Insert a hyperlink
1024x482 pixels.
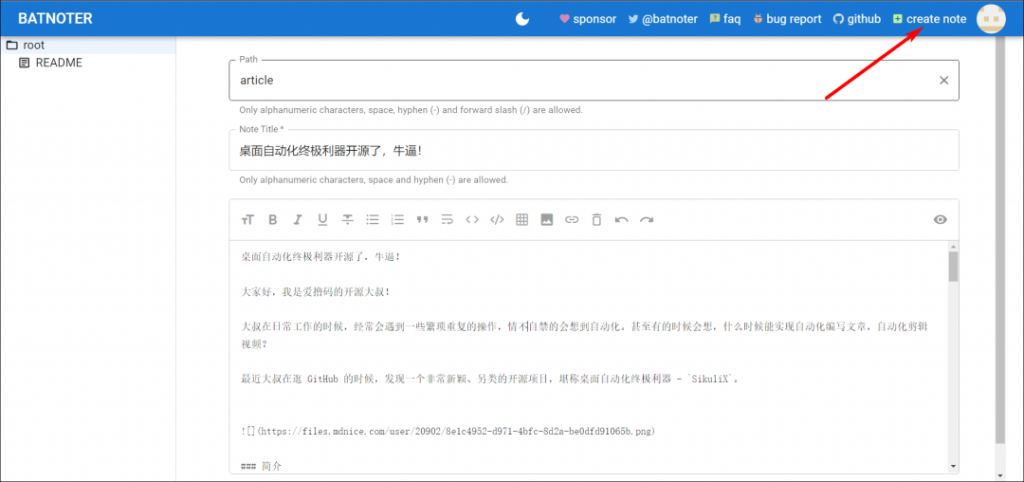point(571,220)
